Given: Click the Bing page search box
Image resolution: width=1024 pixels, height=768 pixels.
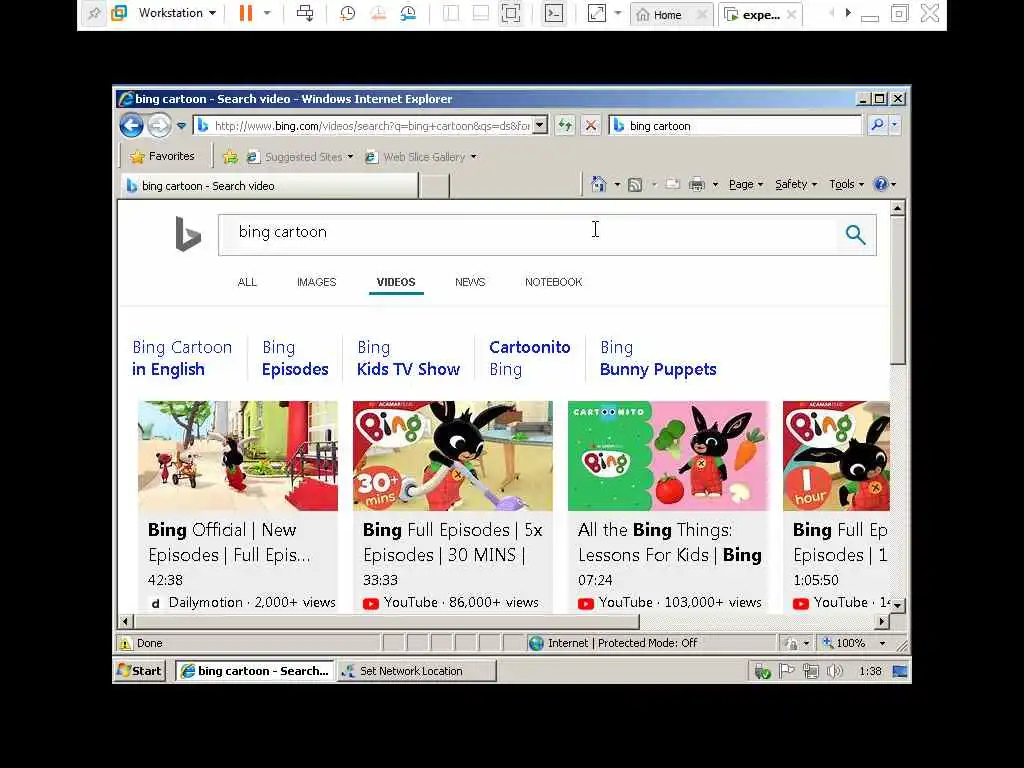Looking at the screenshot, I should [528, 234].
